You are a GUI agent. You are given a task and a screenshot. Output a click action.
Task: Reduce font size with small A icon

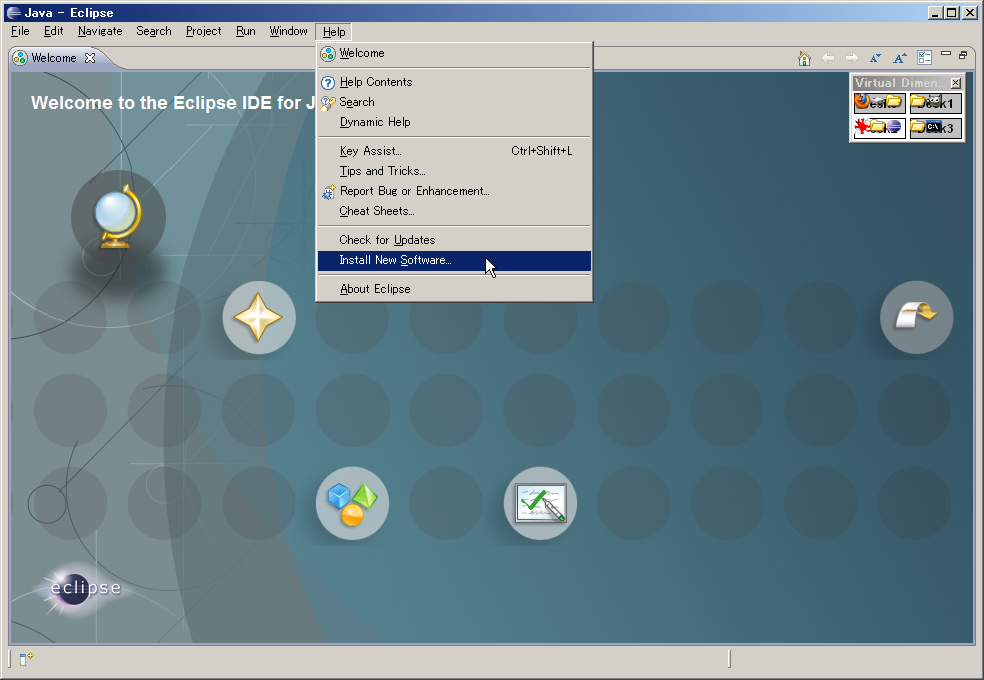(875, 58)
